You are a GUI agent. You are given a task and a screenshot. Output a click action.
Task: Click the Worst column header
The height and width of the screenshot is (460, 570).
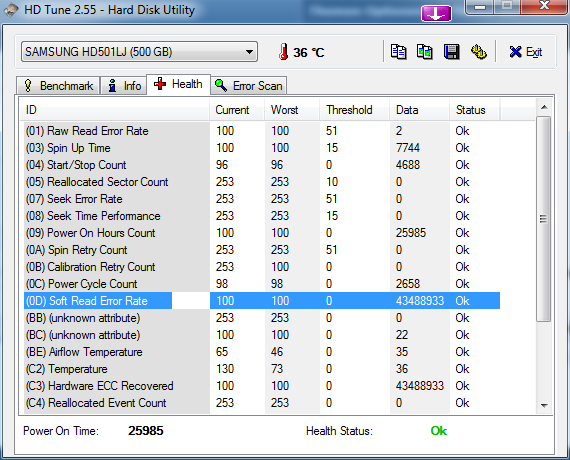292,110
